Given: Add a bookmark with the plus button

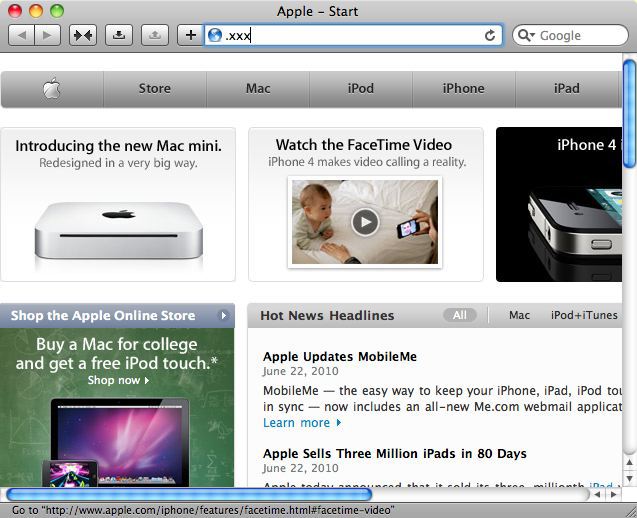Looking at the screenshot, I should tap(190, 35).
